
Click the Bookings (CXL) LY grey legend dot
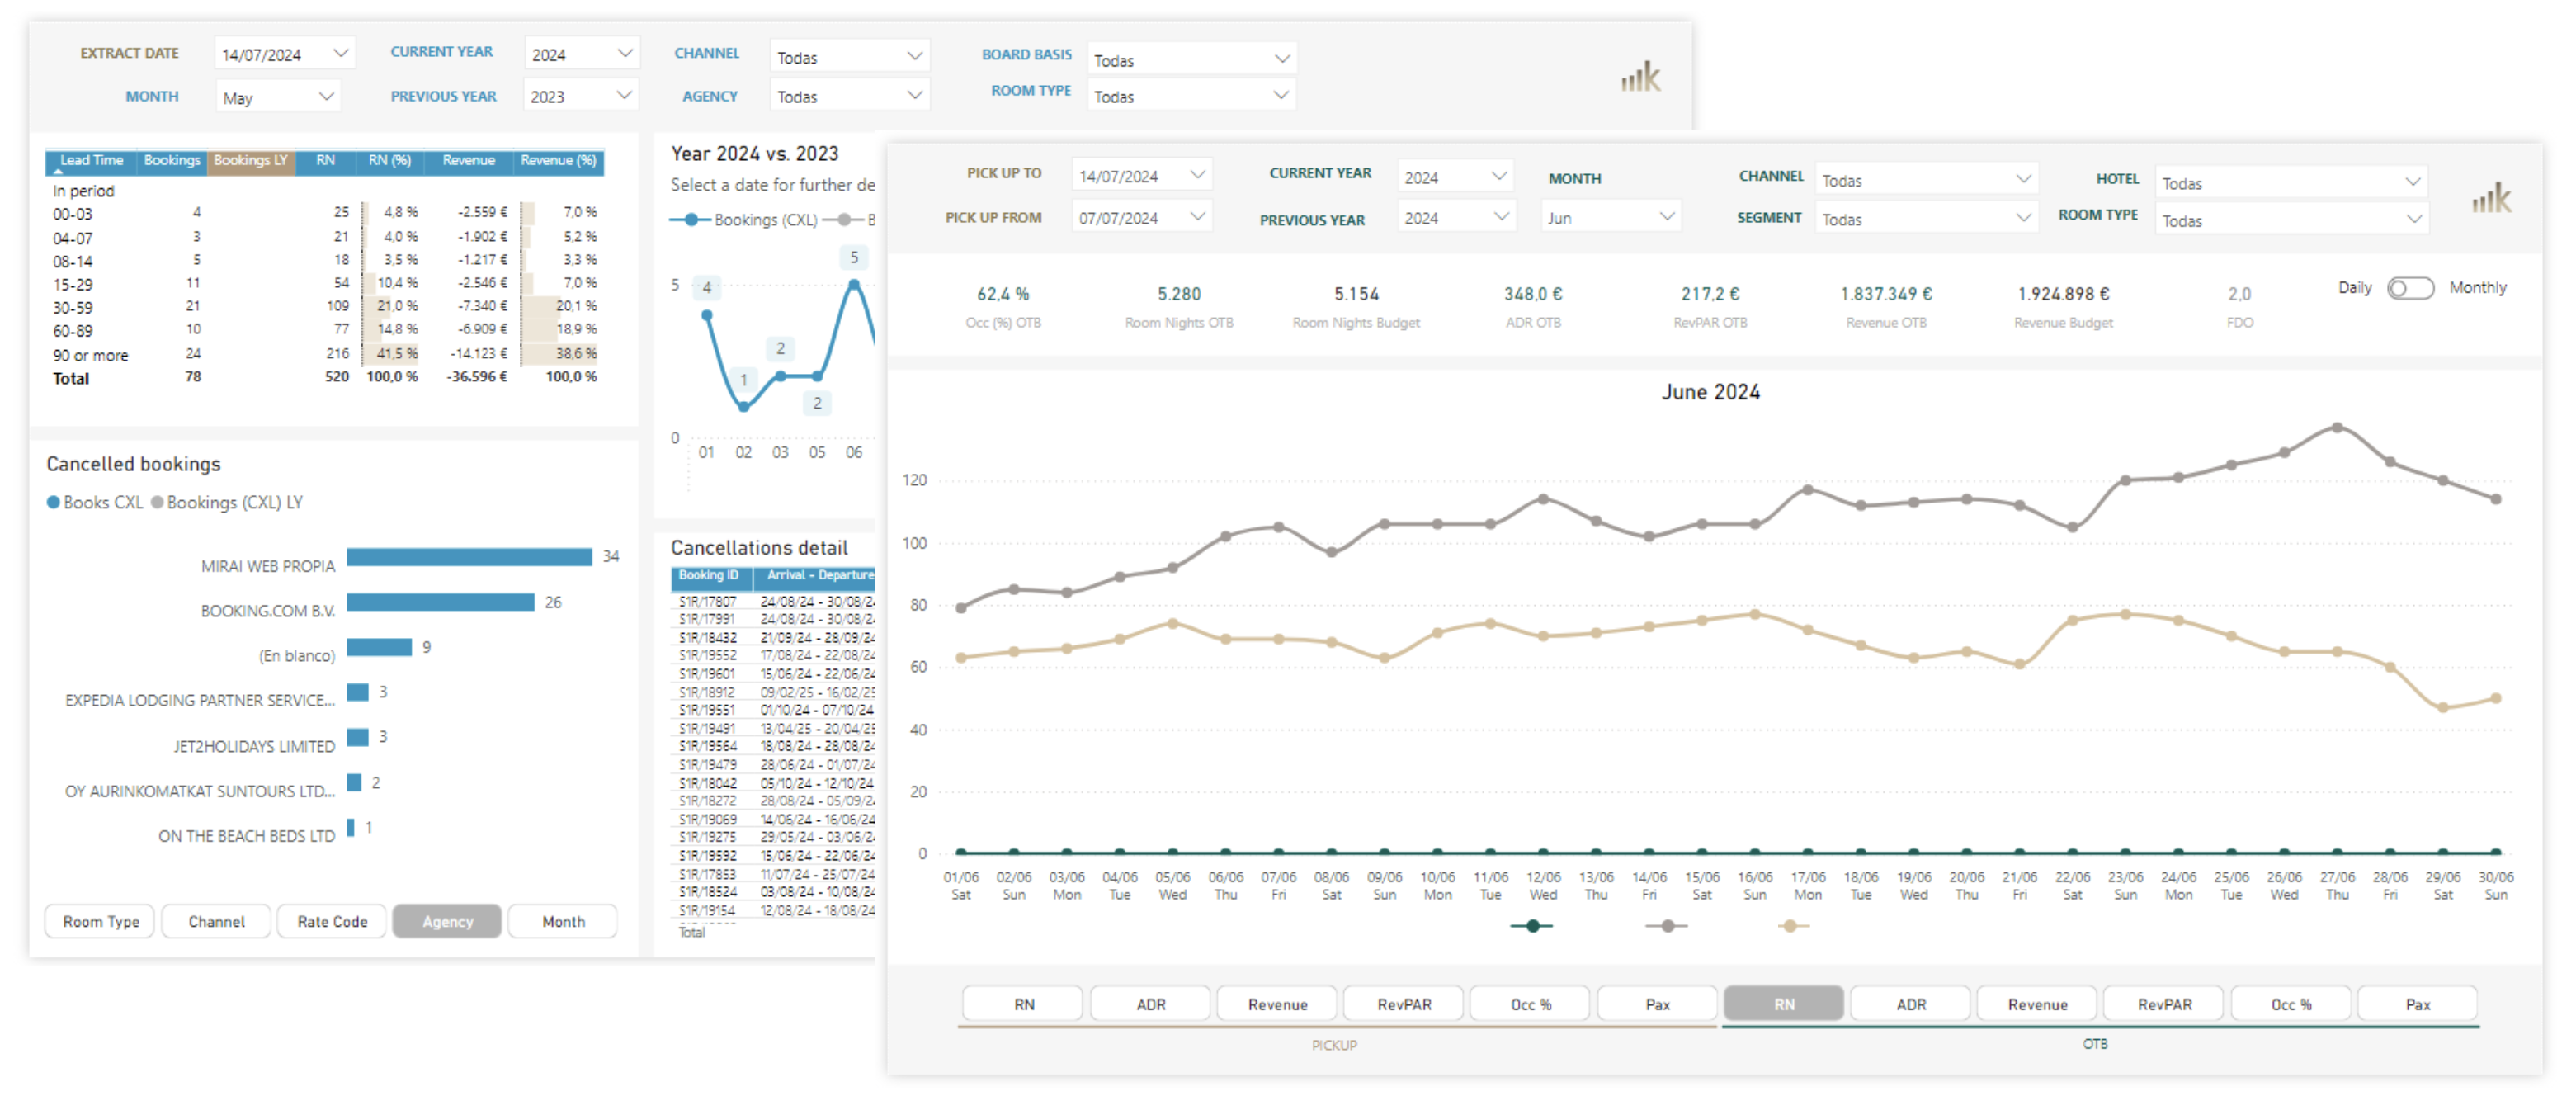coord(157,502)
